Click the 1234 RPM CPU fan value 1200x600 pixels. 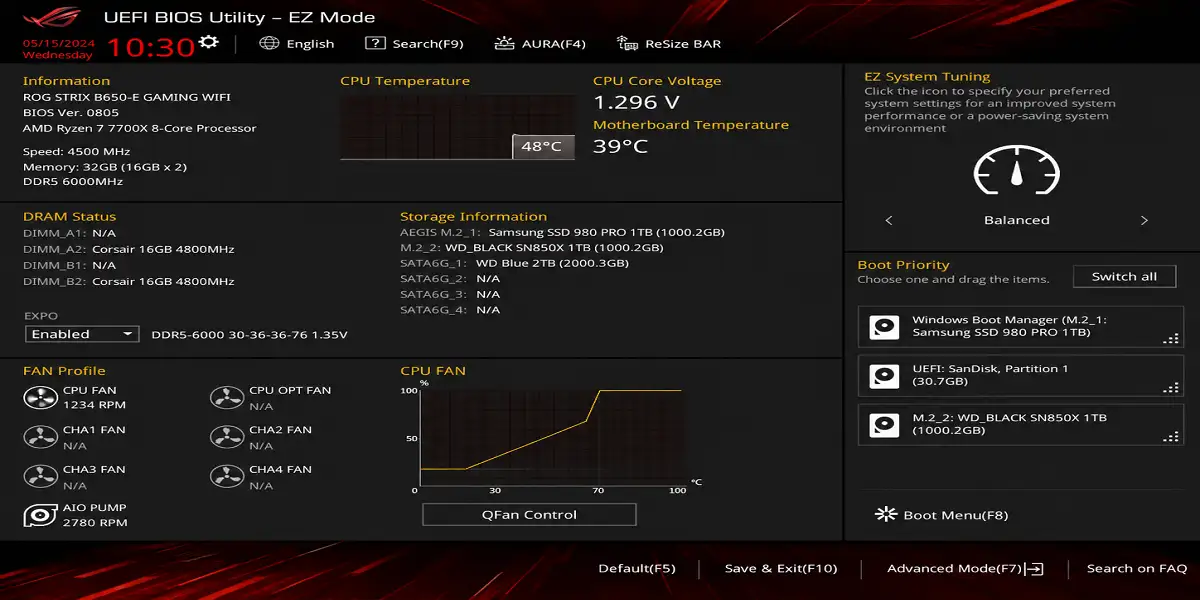(x=94, y=406)
